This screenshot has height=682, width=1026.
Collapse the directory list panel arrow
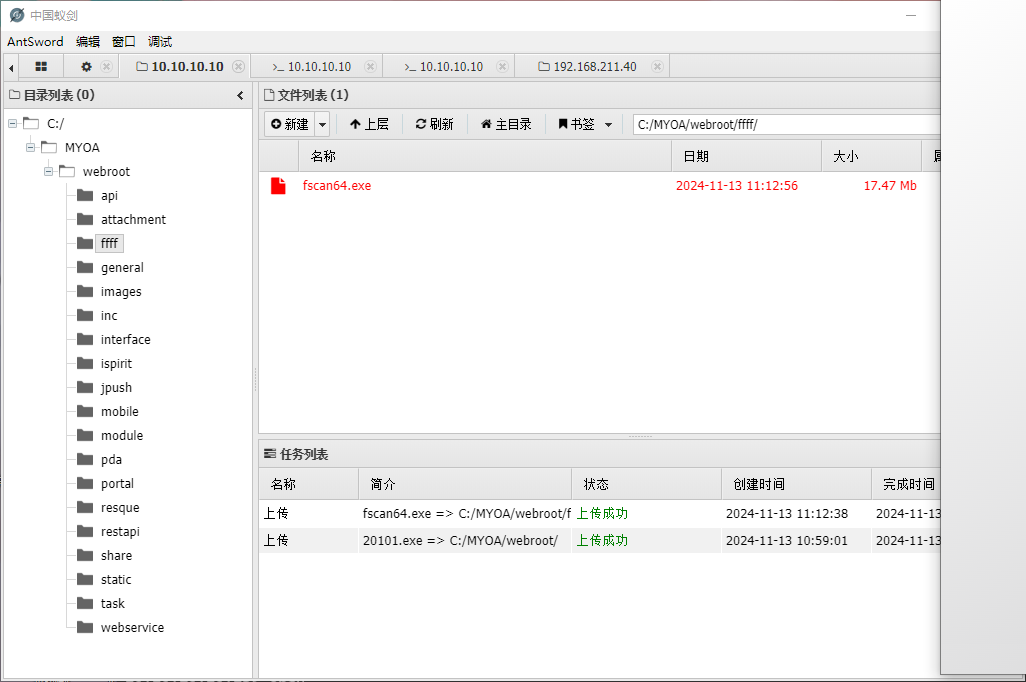click(x=240, y=95)
